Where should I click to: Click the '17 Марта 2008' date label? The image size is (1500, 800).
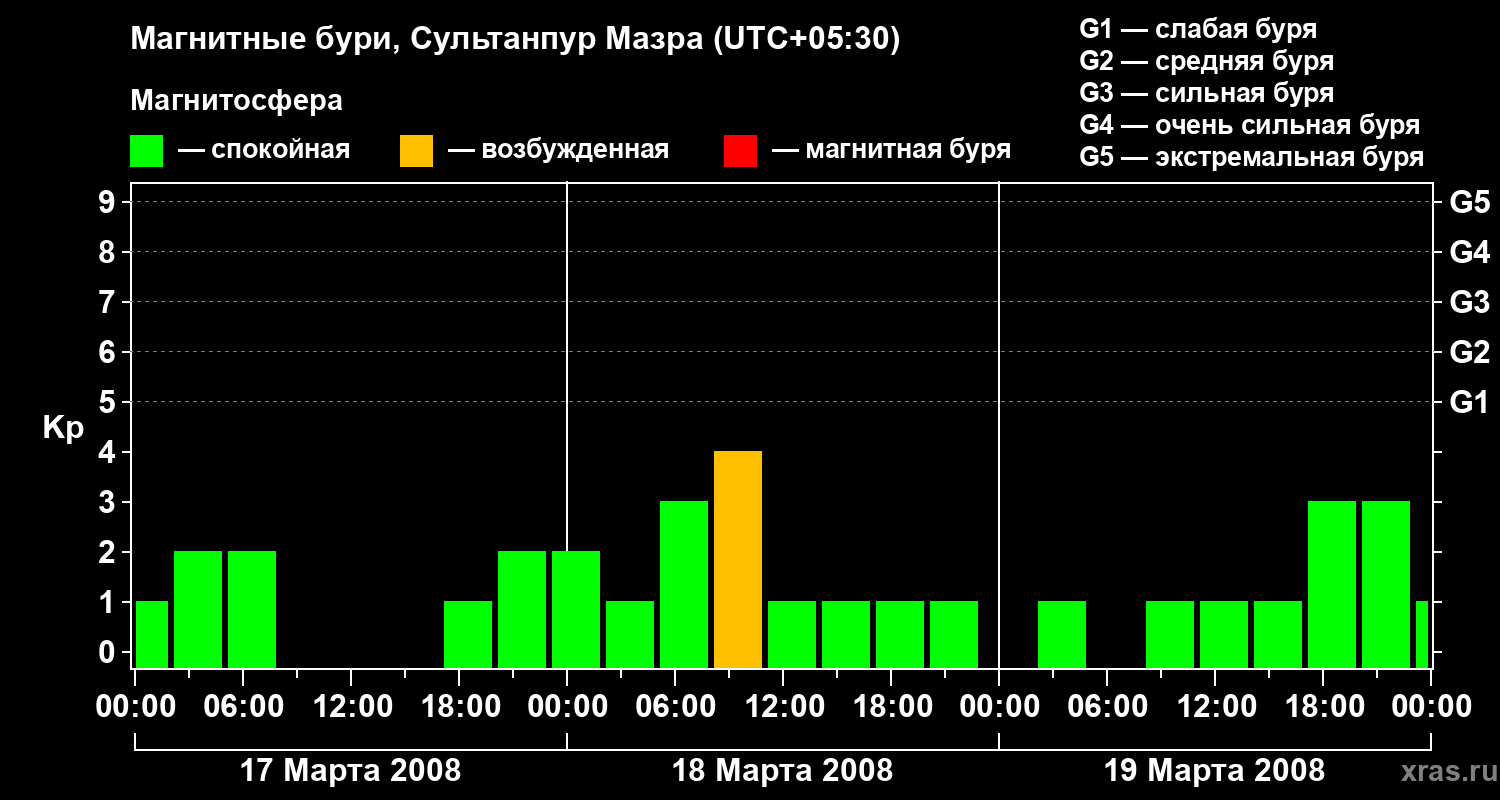[x=351, y=771]
